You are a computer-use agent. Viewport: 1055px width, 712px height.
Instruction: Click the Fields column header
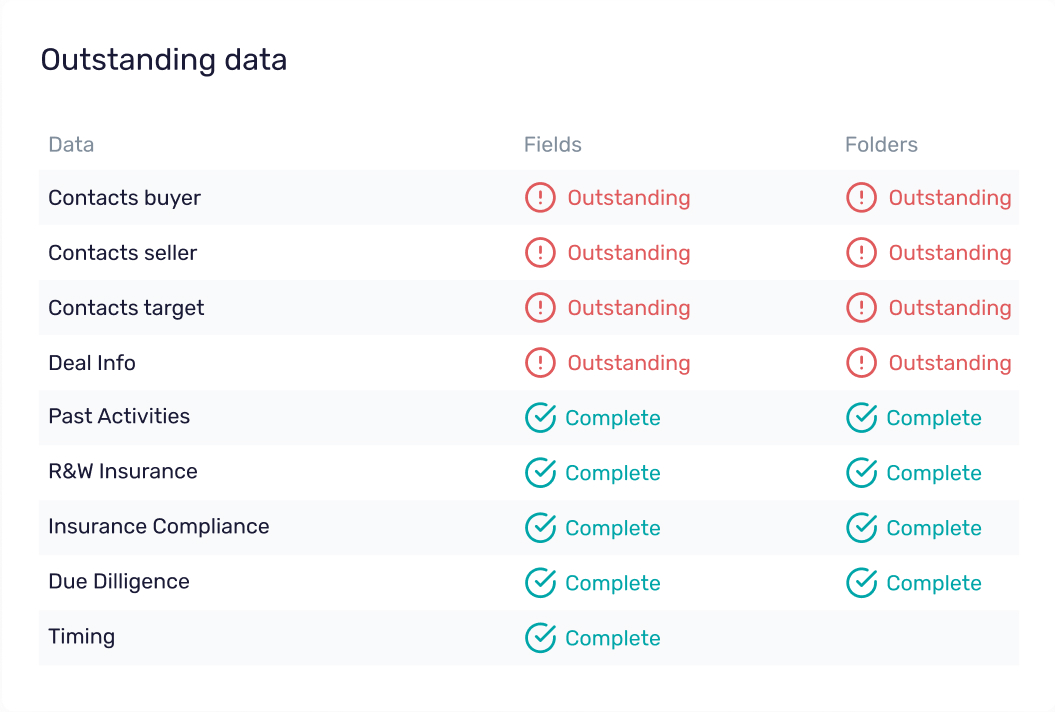(x=552, y=145)
